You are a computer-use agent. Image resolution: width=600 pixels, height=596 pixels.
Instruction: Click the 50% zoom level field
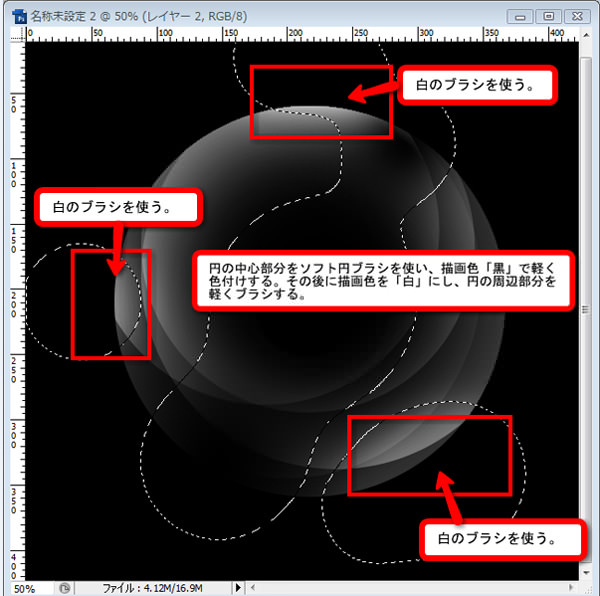30,589
